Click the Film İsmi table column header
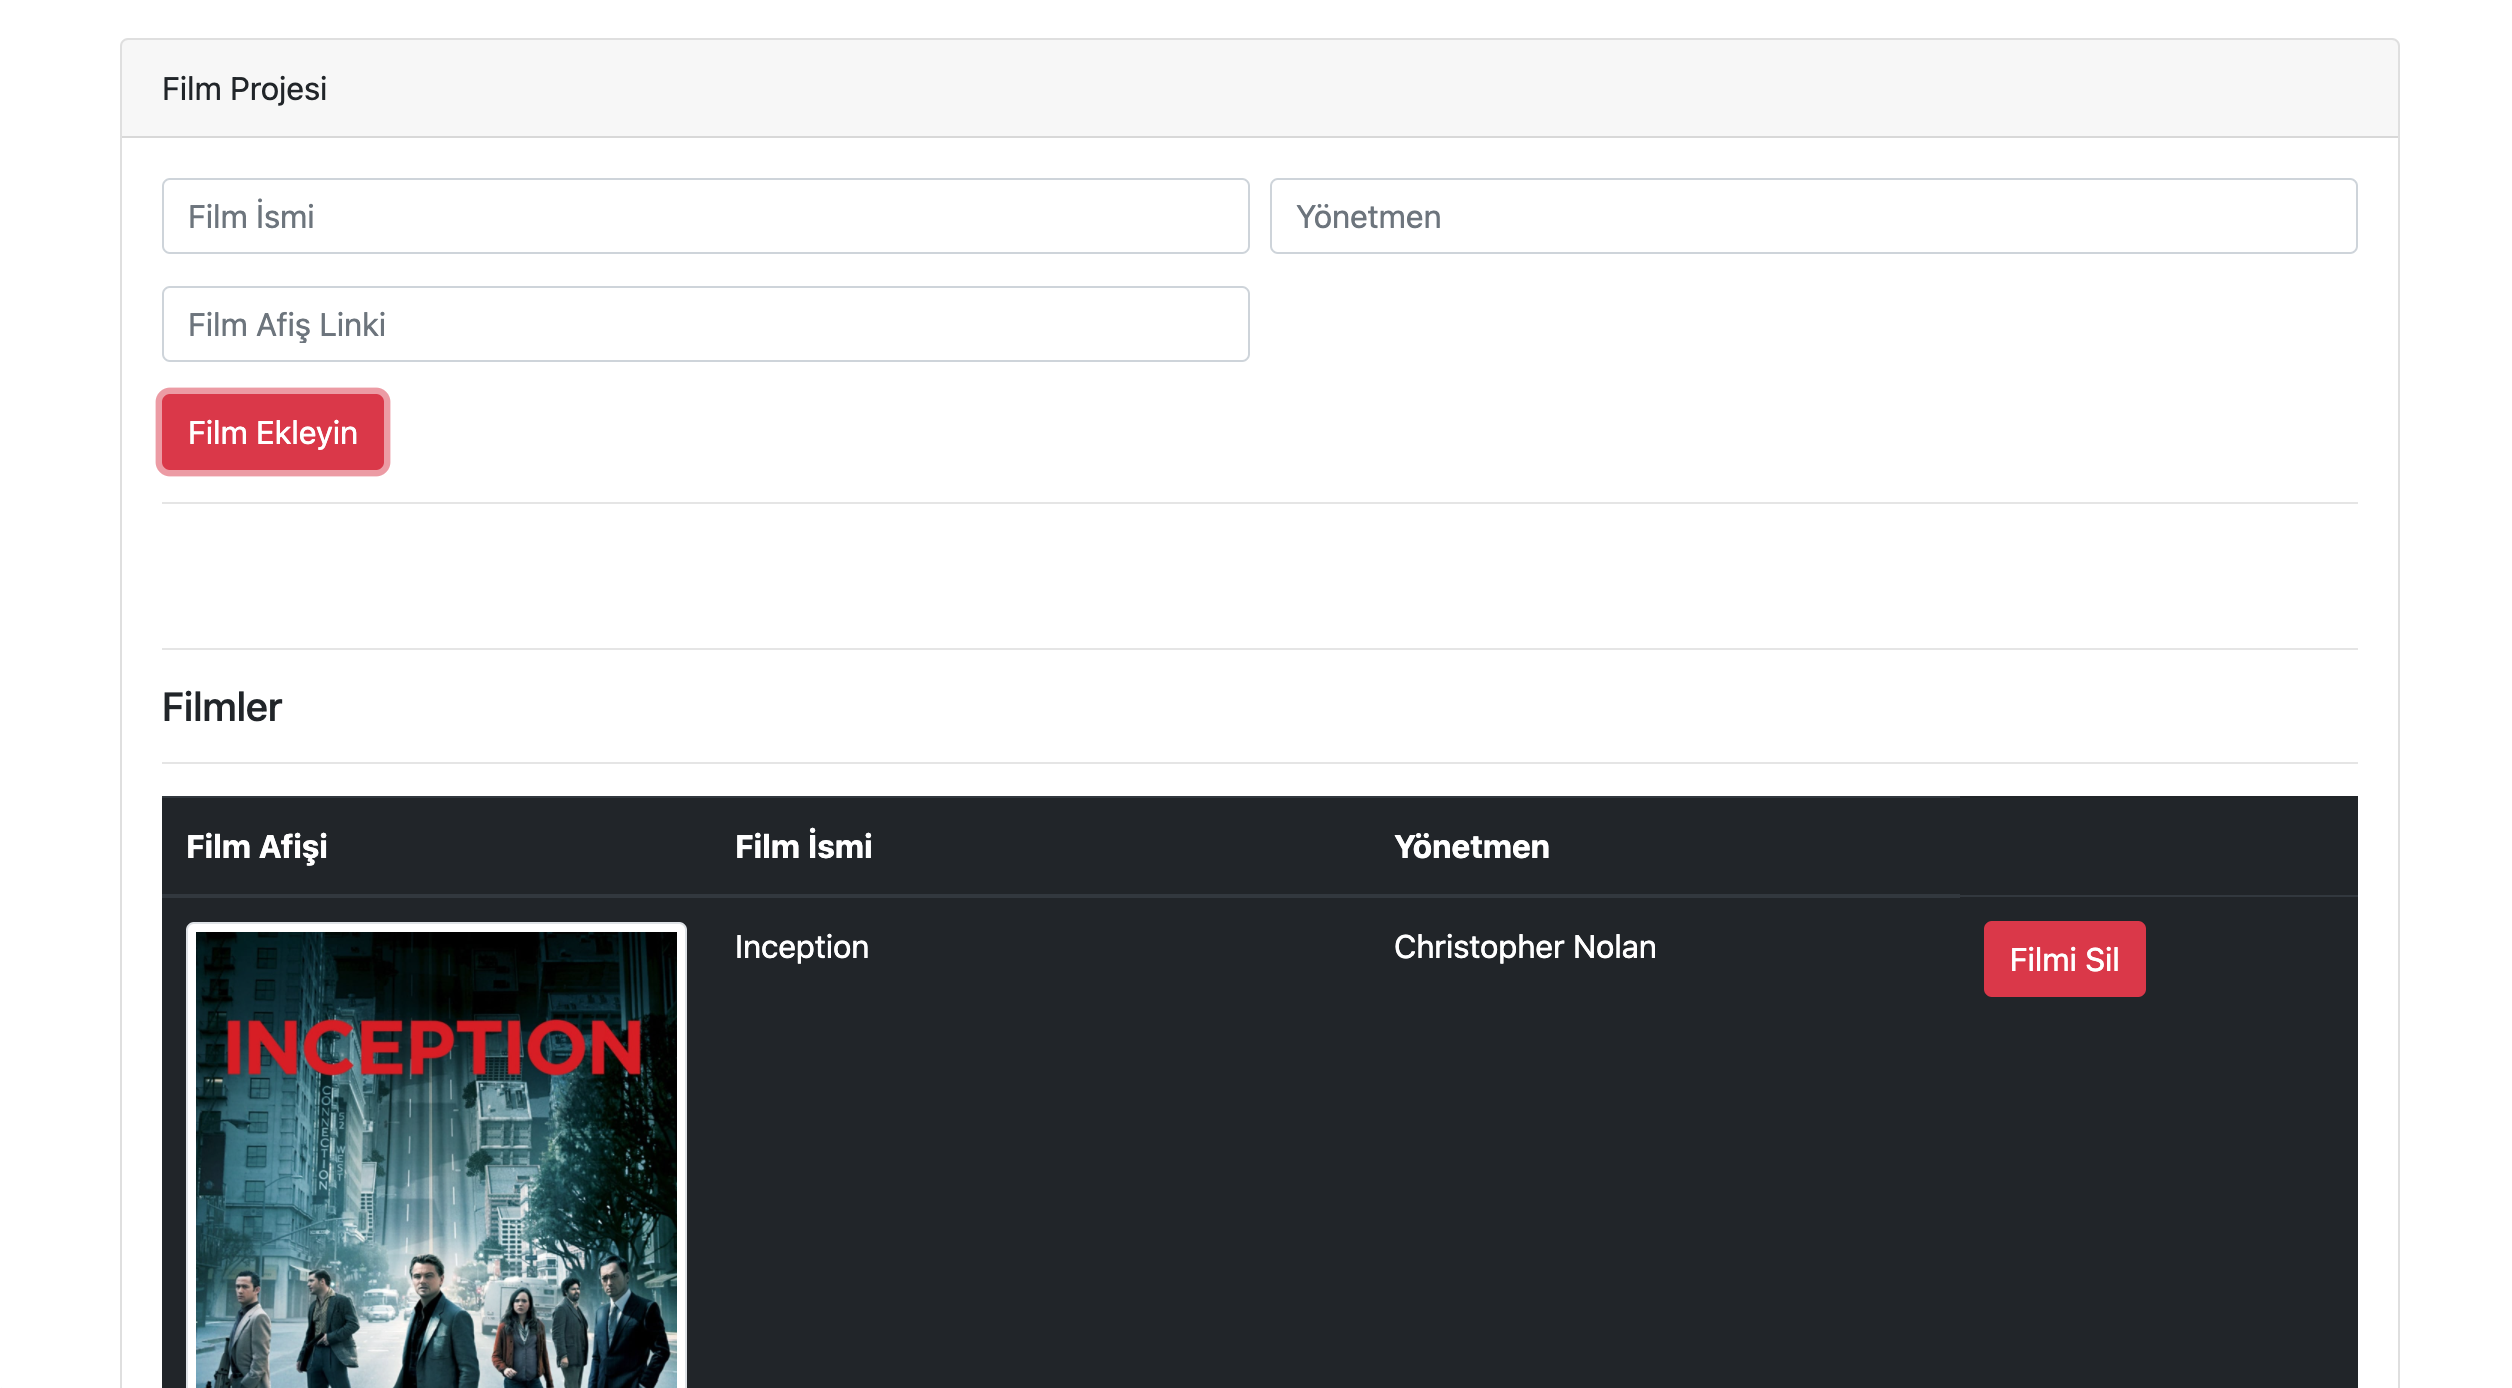 click(x=803, y=846)
